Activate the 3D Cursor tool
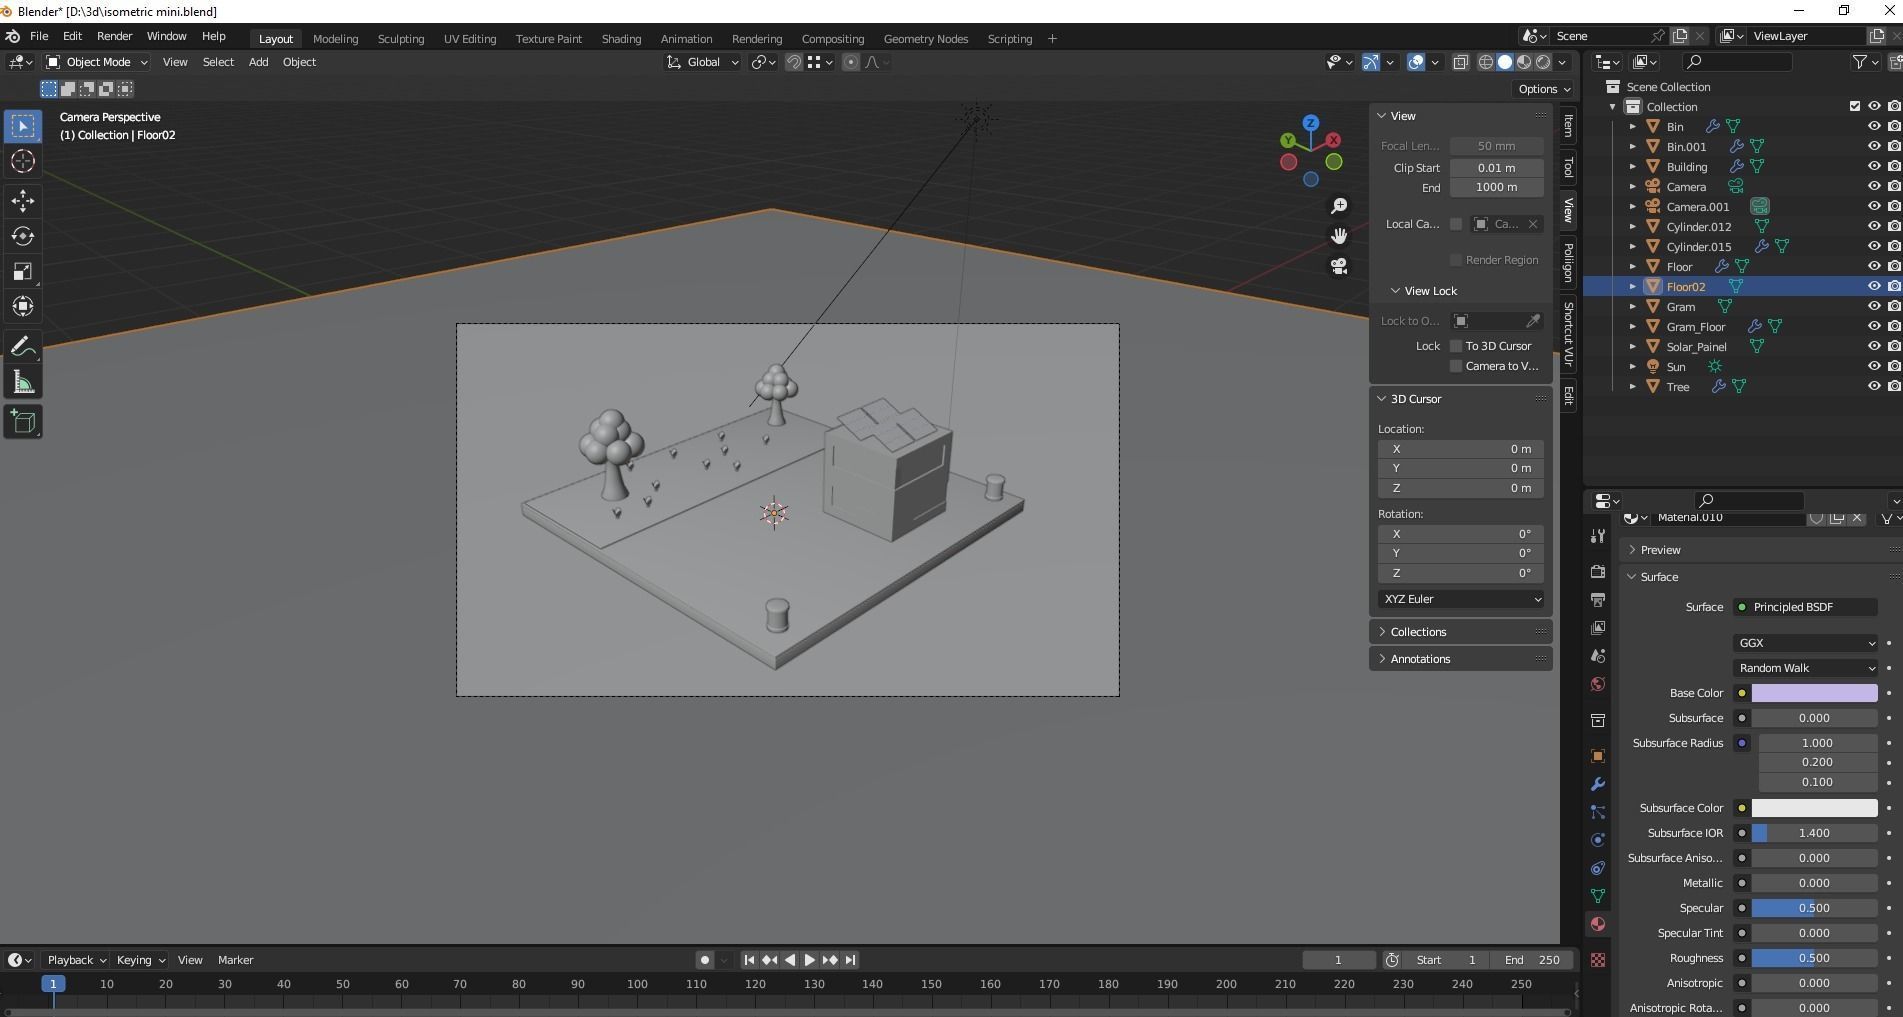This screenshot has height=1017, width=1903. pos(23,161)
